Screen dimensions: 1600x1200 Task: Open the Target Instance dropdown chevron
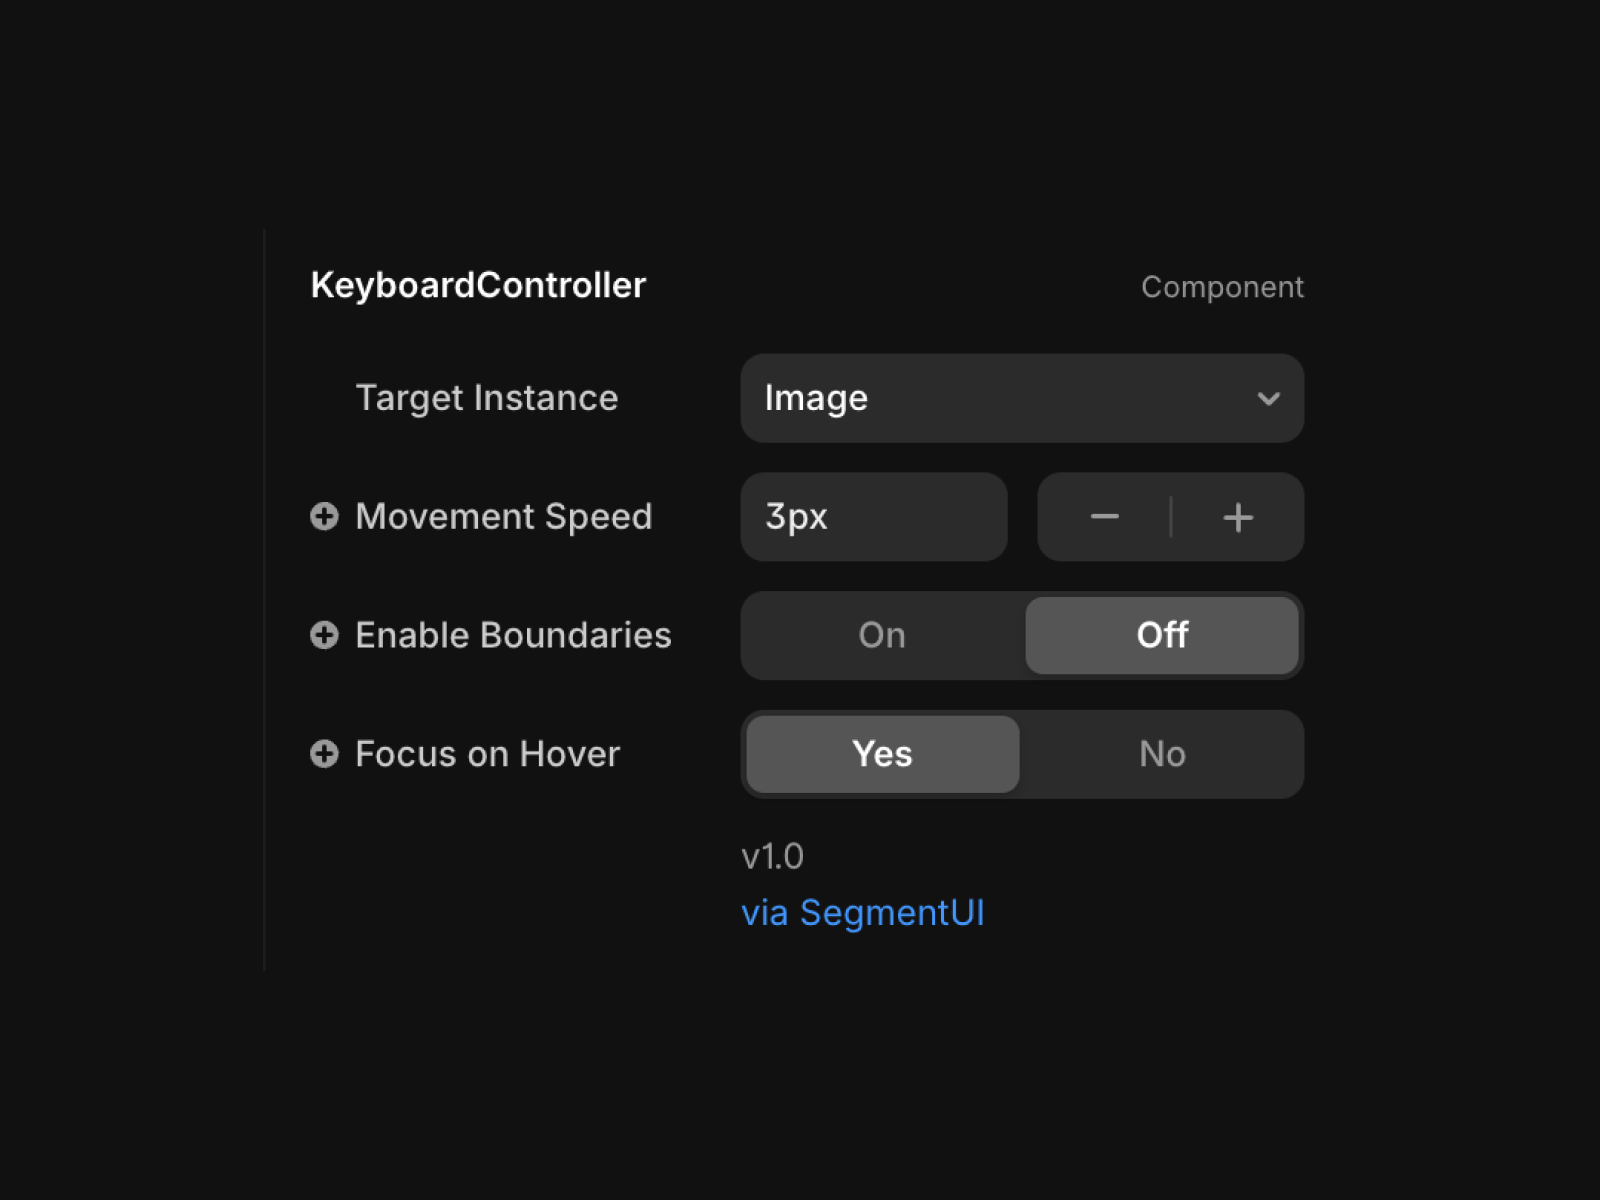1268,399
